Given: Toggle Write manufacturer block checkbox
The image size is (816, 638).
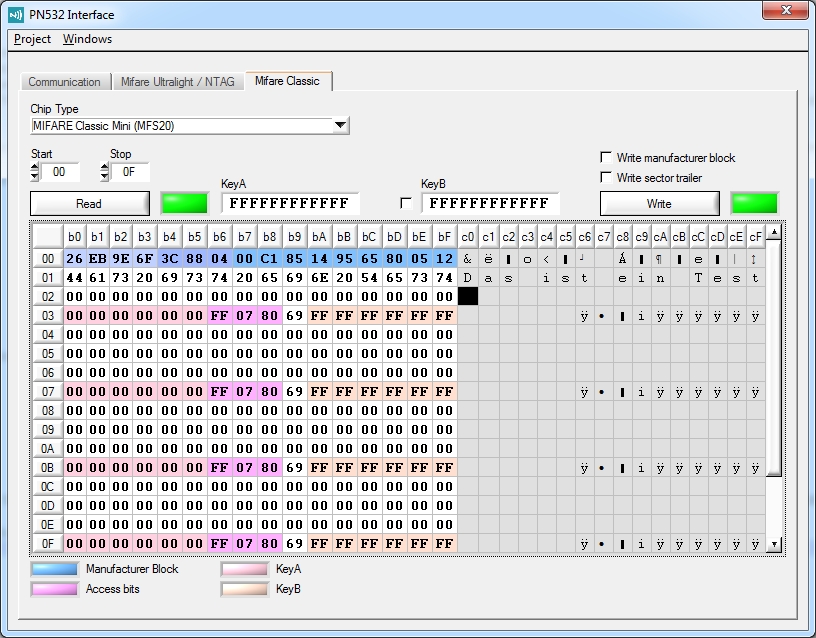Looking at the screenshot, I should point(606,157).
